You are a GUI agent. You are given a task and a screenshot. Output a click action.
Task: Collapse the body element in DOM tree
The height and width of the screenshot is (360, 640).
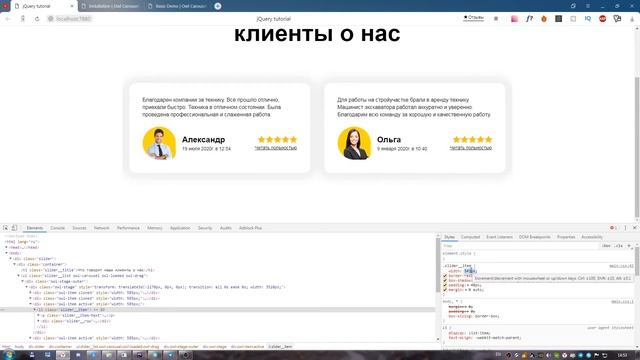[x=7, y=253]
